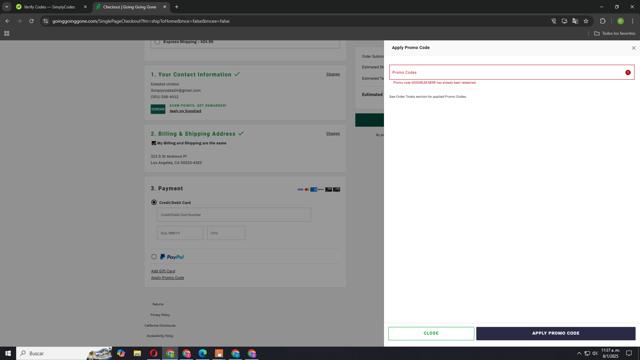Select Express Shipping radio option
640x360 pixels.
click(157, 42)
